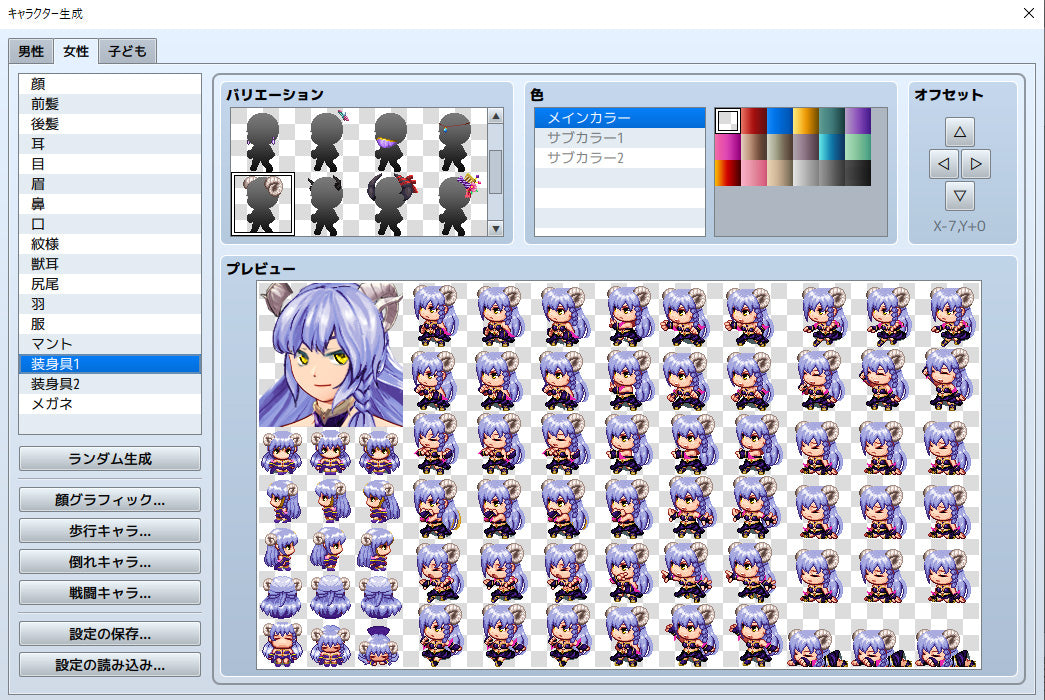Nudge the character down with the offset arrow

click(959, 196)
